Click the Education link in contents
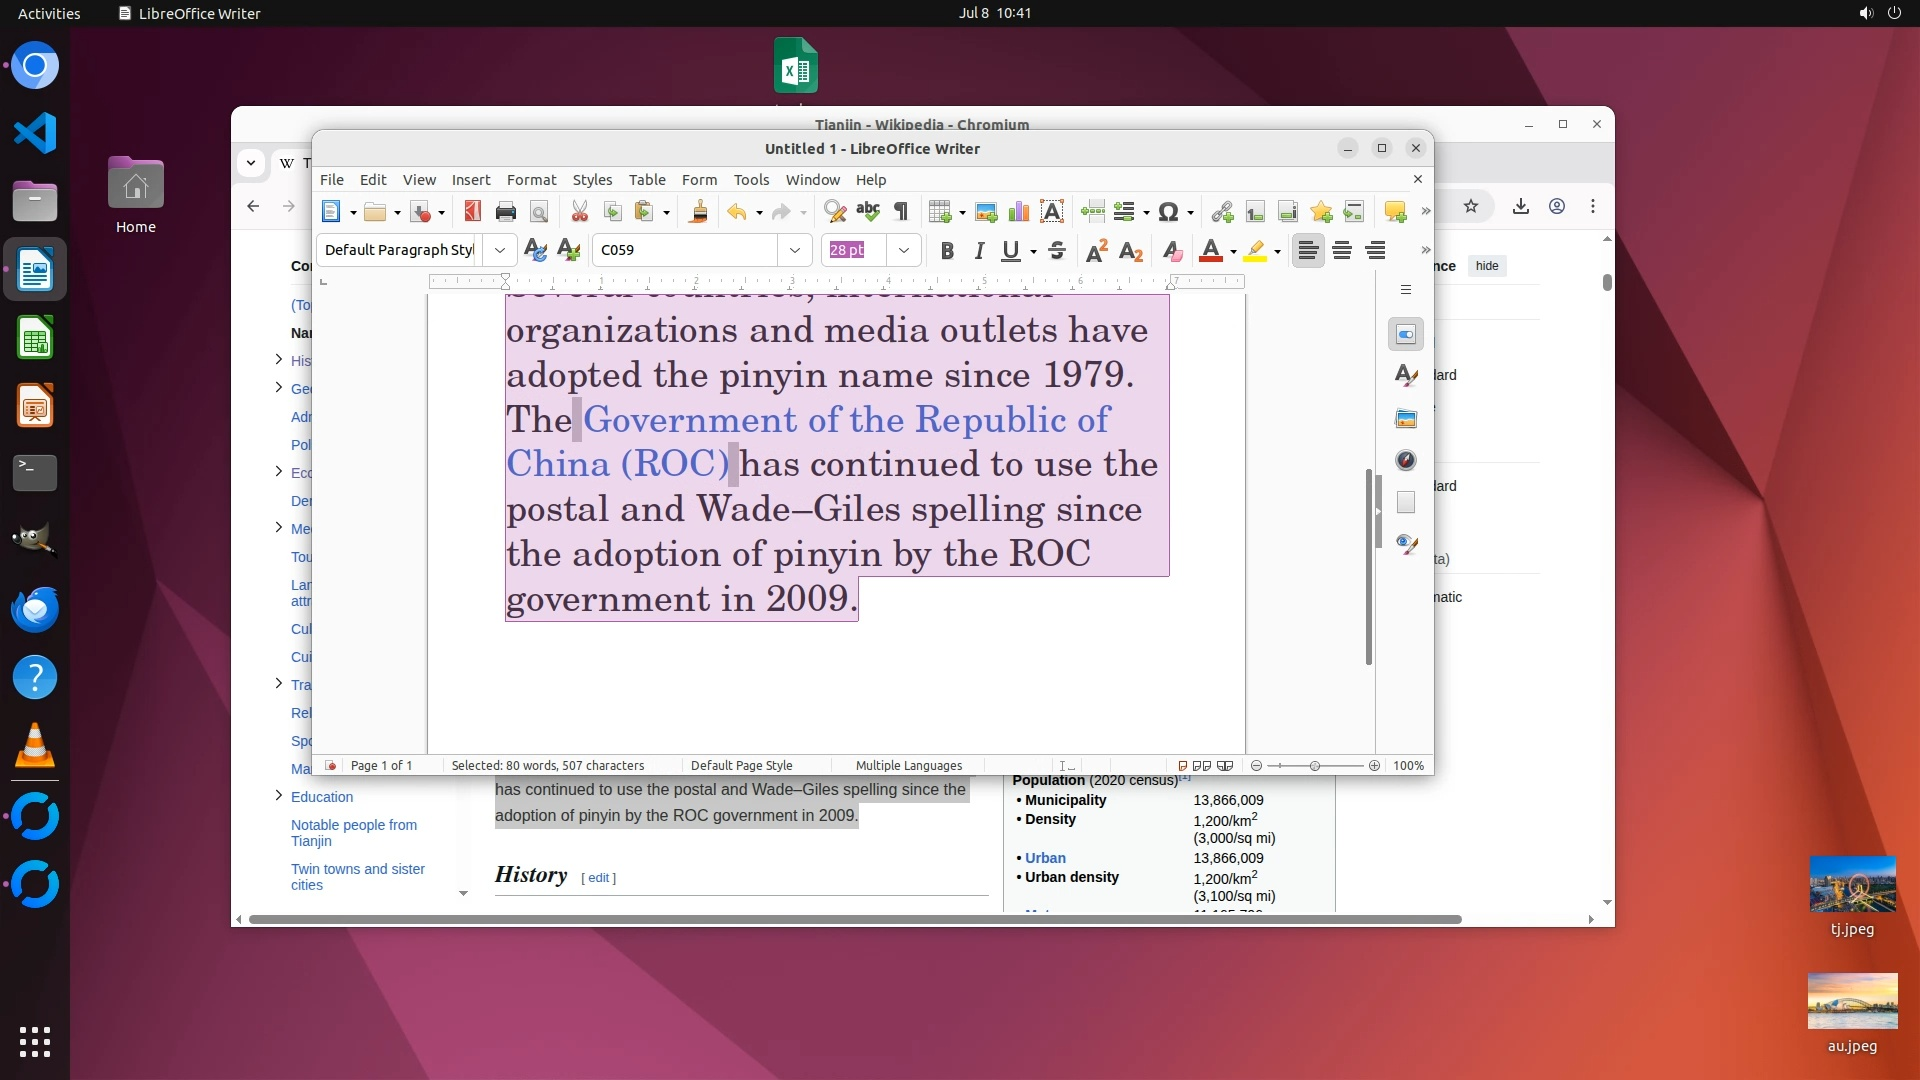The width and height of the screenshot is (1920, 1080). point(322,797)
